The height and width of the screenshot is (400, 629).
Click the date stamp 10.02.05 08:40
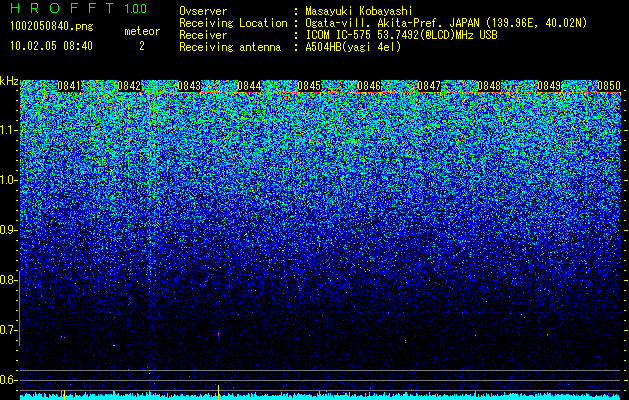pyautogui.click(x=51, y=46)
